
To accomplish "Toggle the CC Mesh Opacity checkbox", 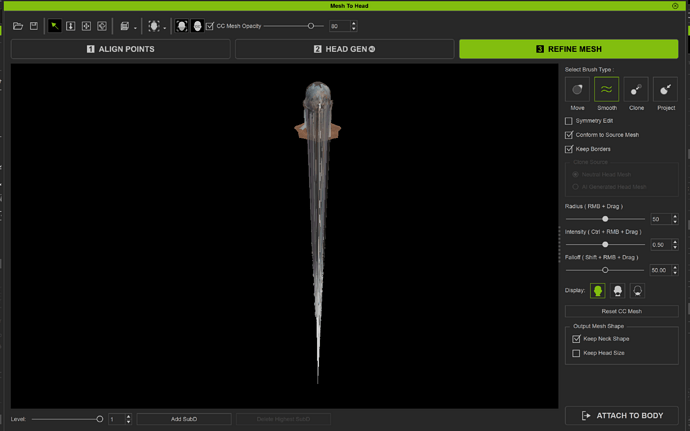I will click(x=209, y=26).
